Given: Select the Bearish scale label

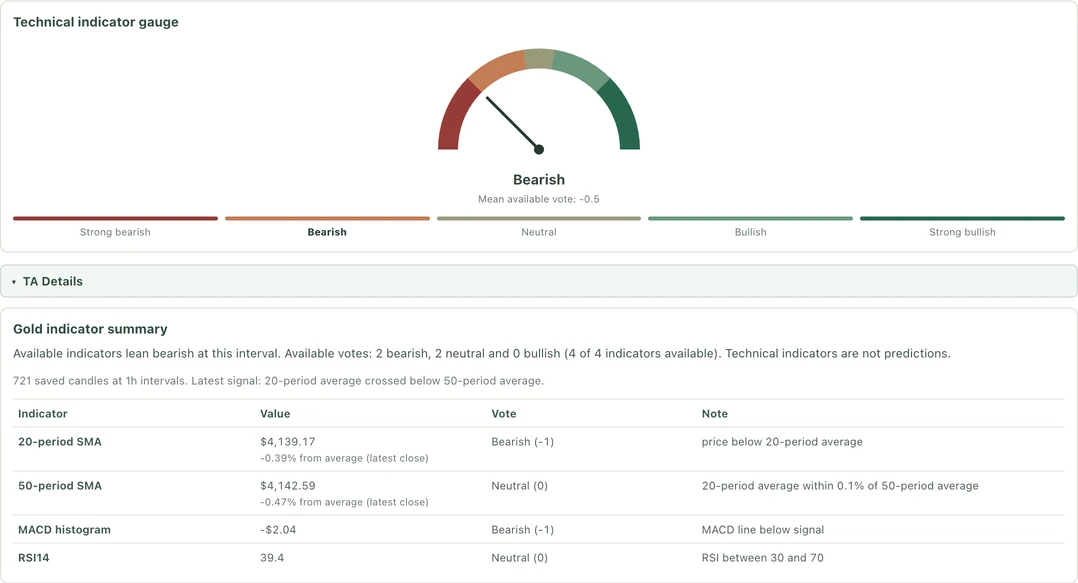Looking at the screenshot, I should point(327,232).
